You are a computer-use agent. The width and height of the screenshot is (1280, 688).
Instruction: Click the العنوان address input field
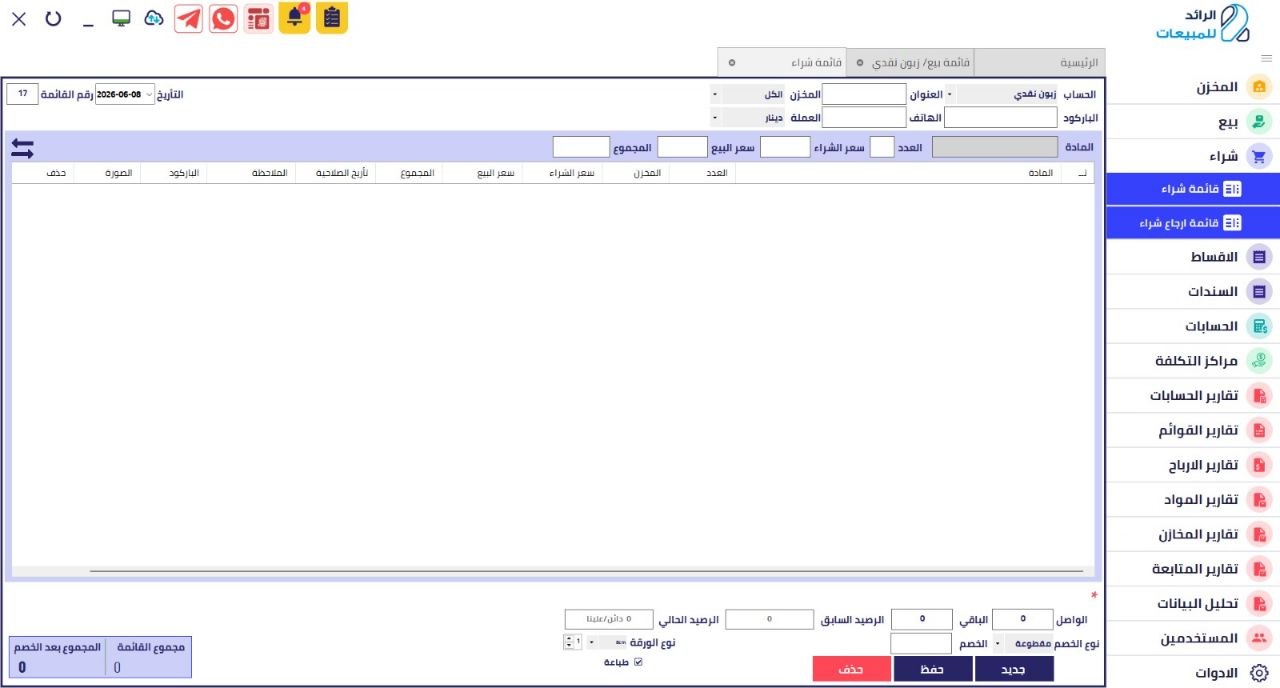(864, 95)
